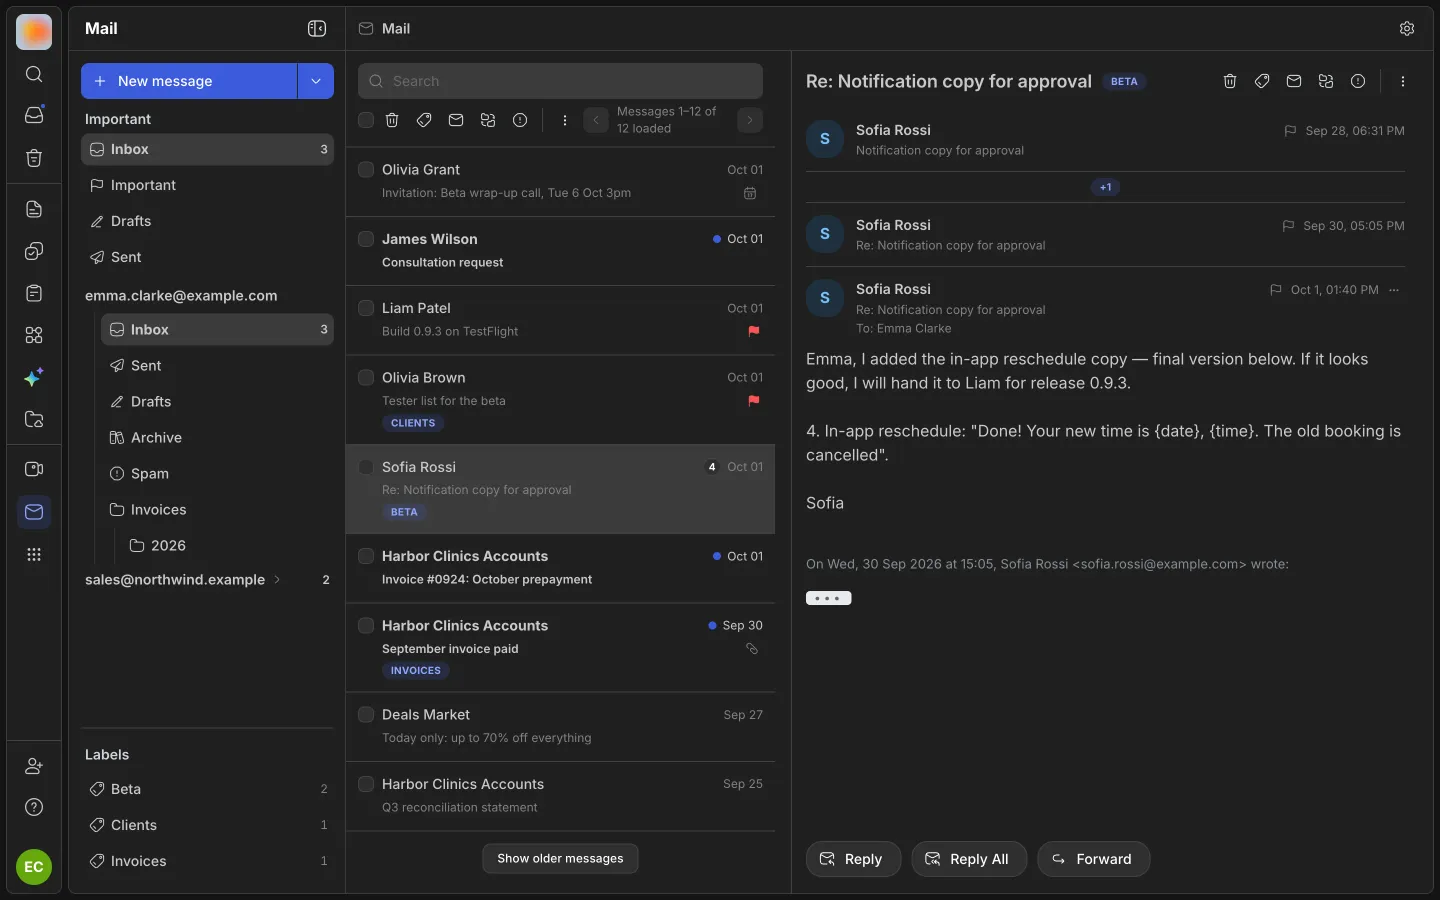Open the apps grid icon in the left rail
This screenshot has height=900, width=1440.
click(x=34, y=555)
